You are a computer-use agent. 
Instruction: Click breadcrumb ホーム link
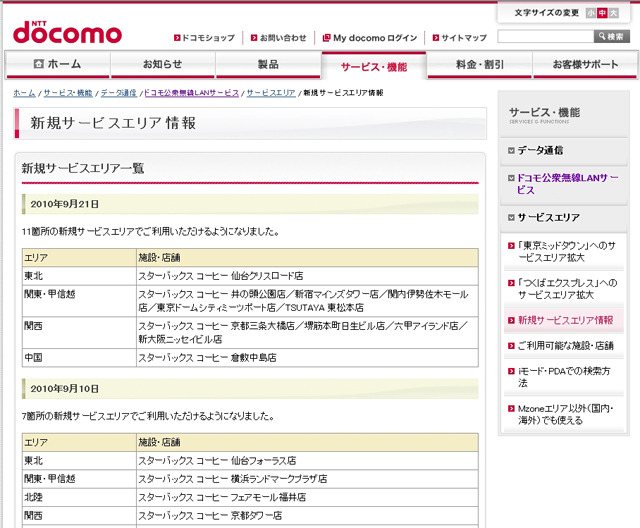click(24, 93)
